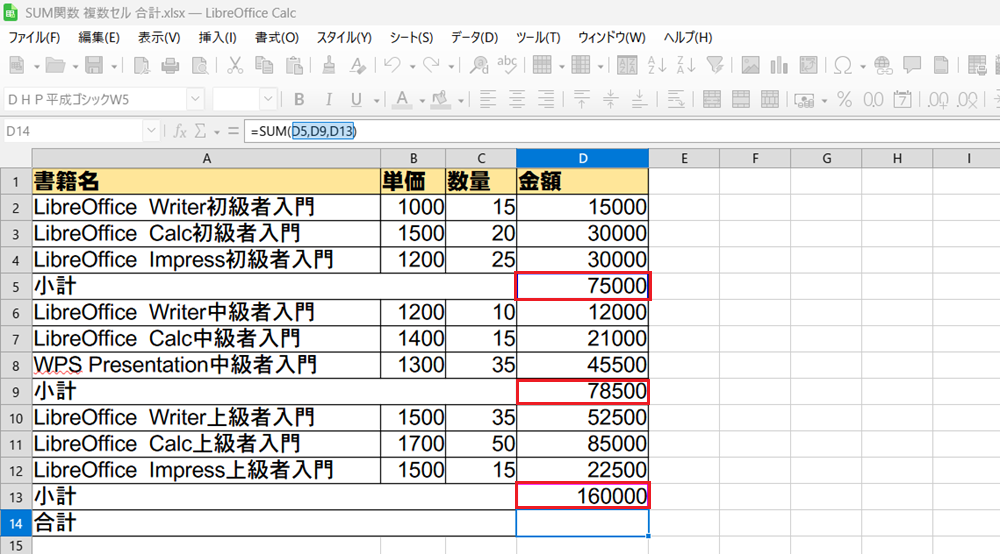Open Headers and Footers icon
The image size is (1000, 554).
pos(941,65)
